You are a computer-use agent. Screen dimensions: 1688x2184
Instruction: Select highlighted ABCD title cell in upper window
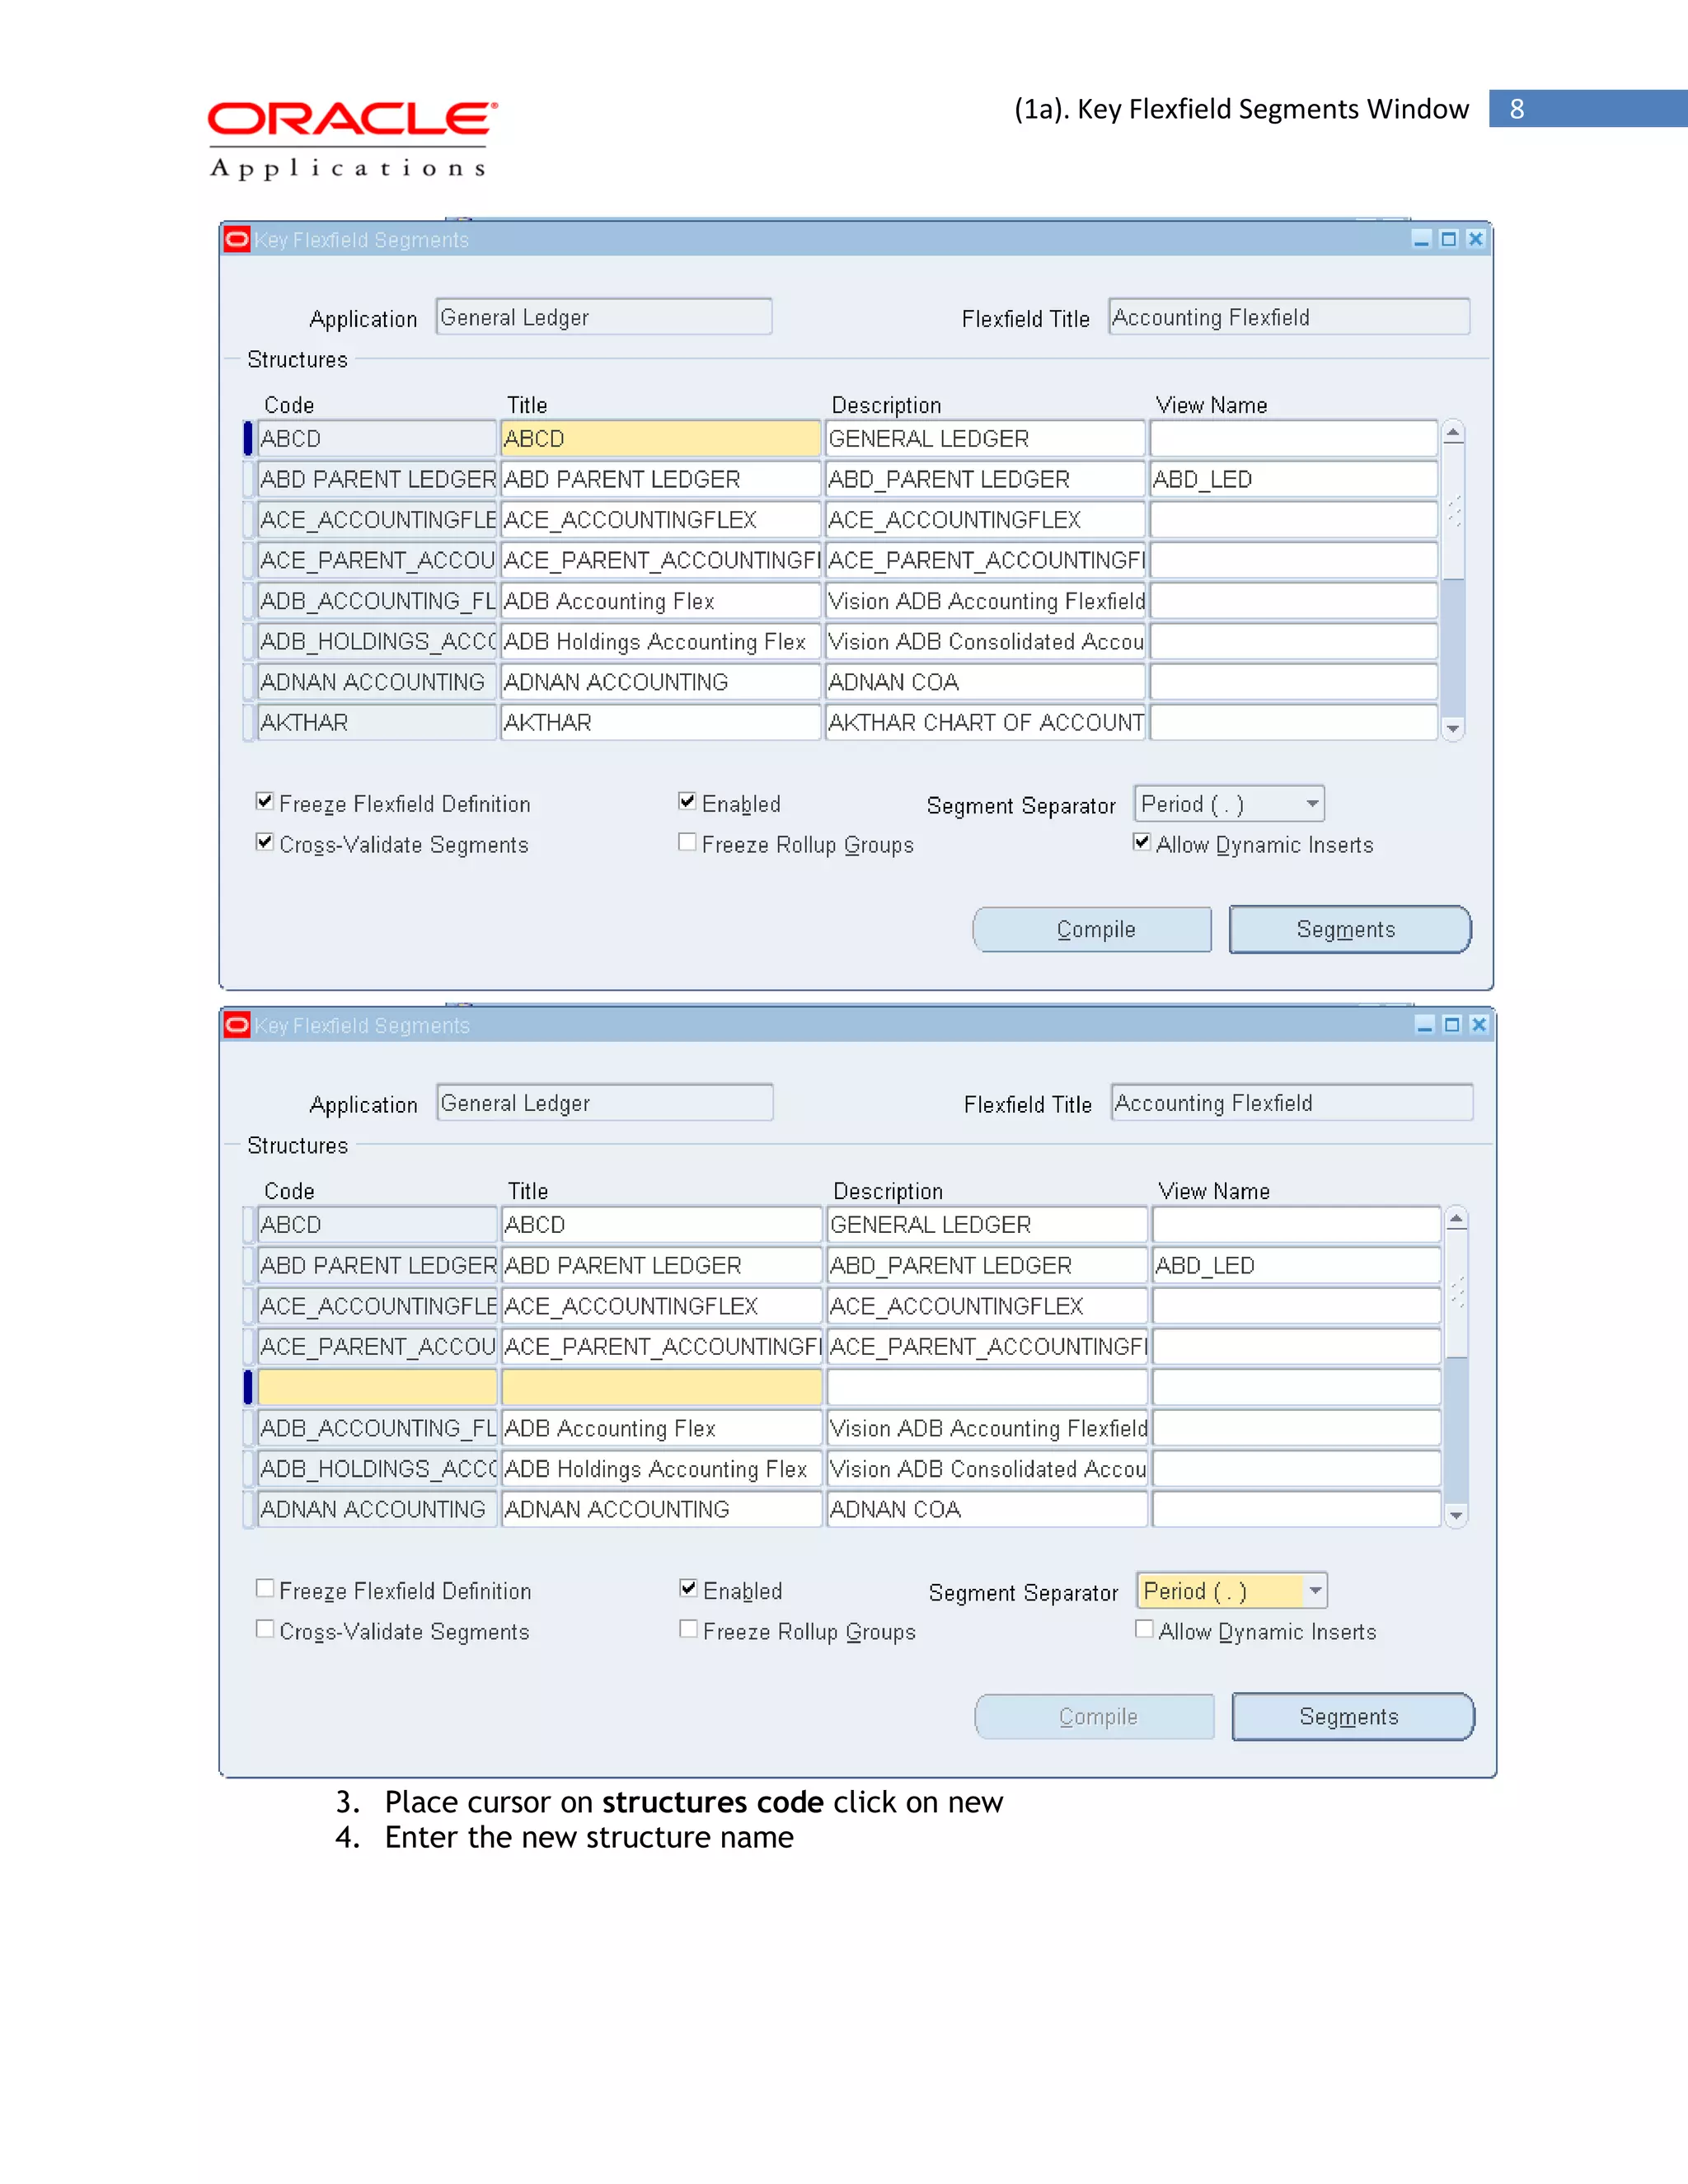[660, 439]
